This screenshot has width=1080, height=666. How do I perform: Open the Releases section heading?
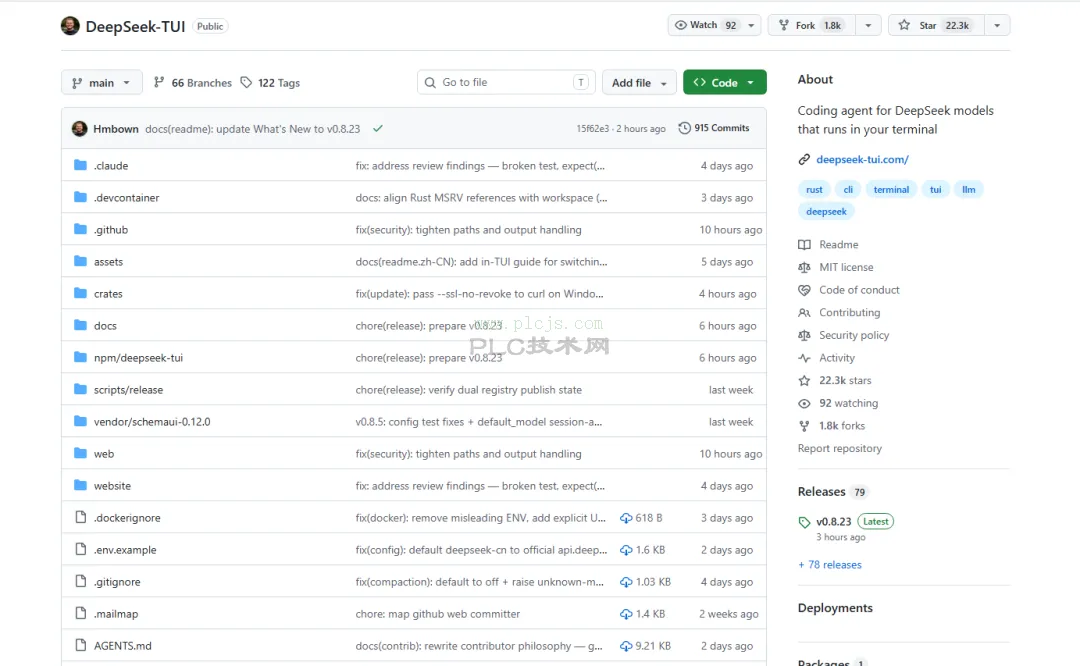pos(821,492)
